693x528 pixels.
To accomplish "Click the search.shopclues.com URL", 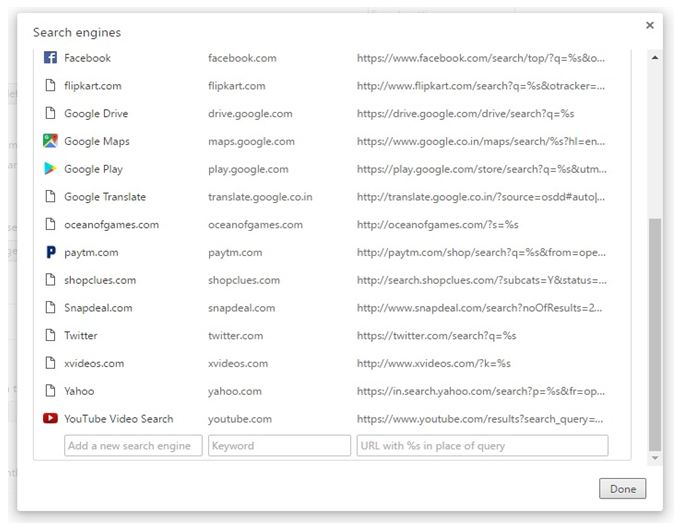I will 482,280.
